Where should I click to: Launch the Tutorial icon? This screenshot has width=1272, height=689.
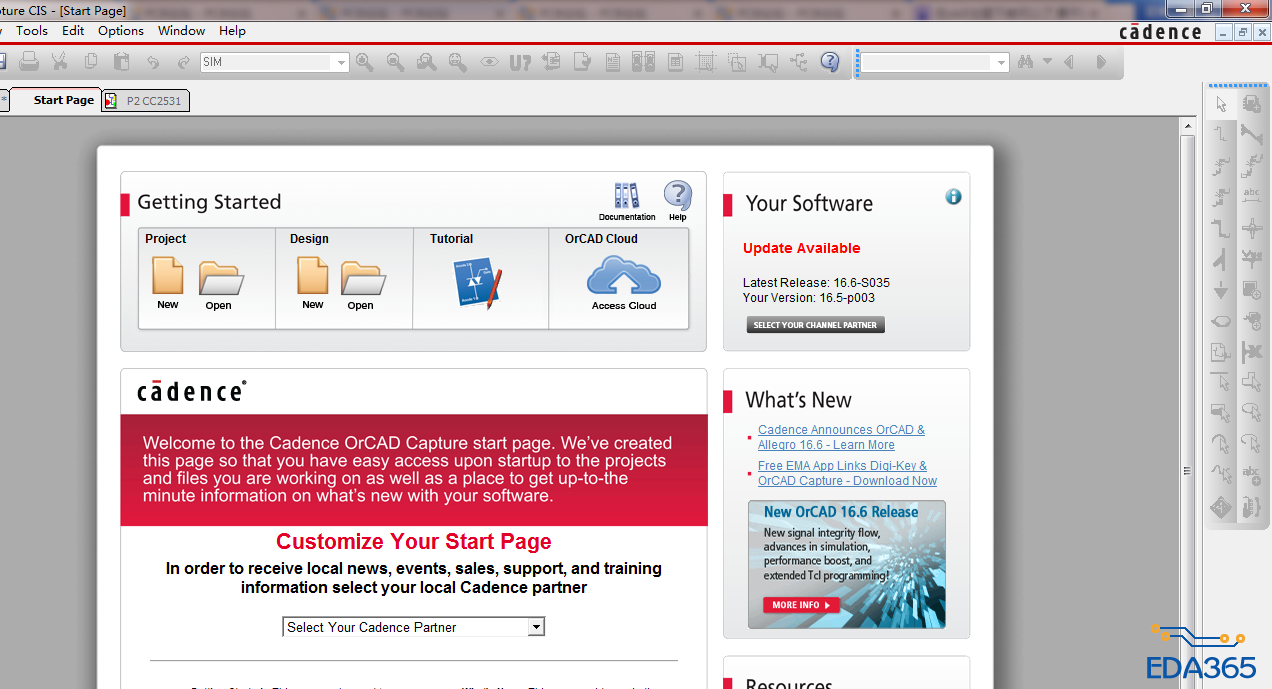[x=477, y=283]
